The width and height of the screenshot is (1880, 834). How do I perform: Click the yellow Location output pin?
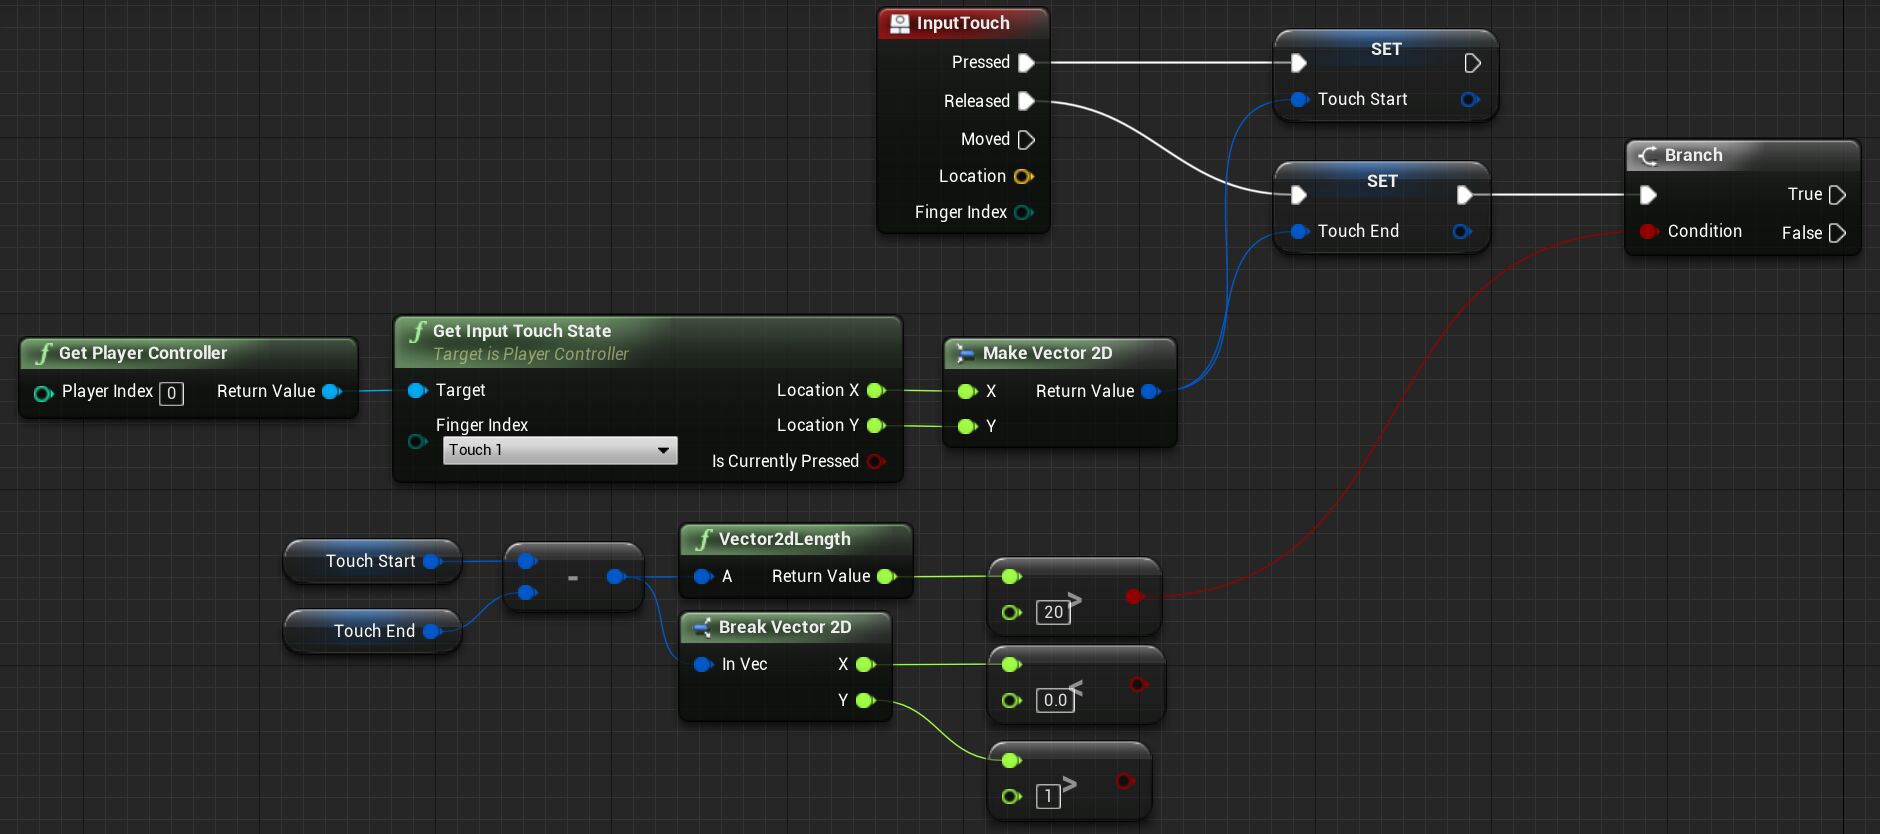[x=1022, y=177]
